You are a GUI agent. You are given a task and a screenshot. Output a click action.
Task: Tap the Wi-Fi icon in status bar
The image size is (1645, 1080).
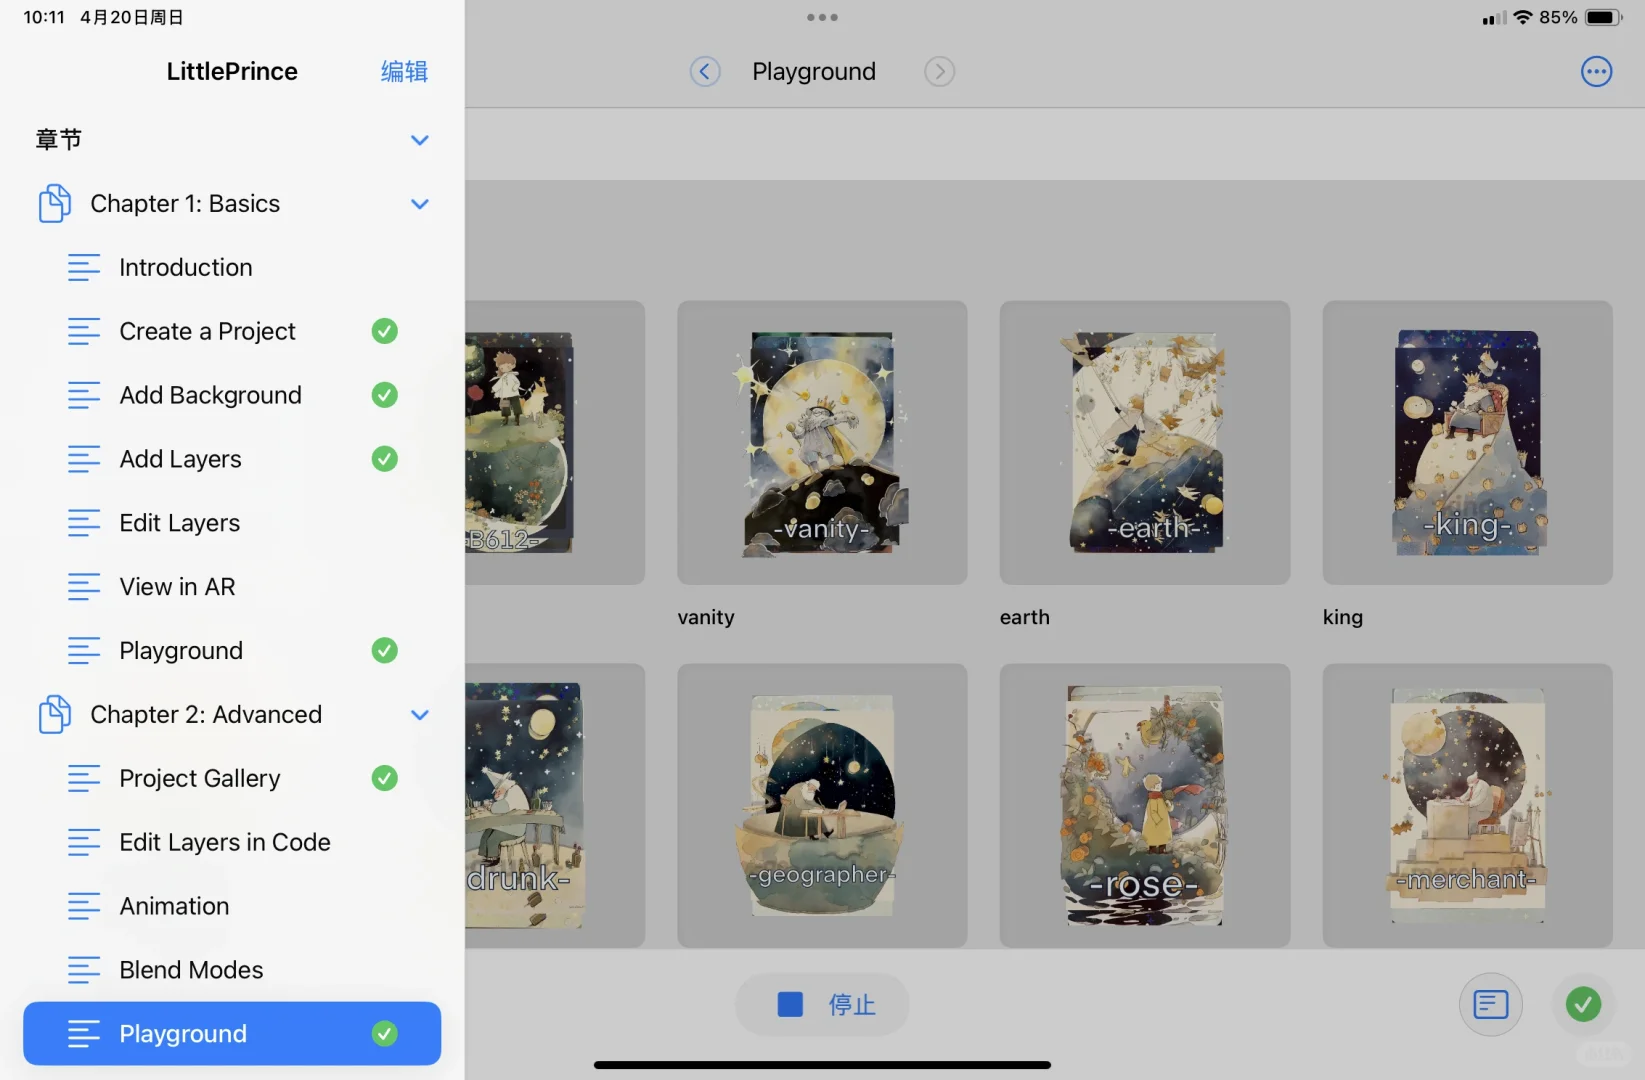click(x=1523, y=17)
